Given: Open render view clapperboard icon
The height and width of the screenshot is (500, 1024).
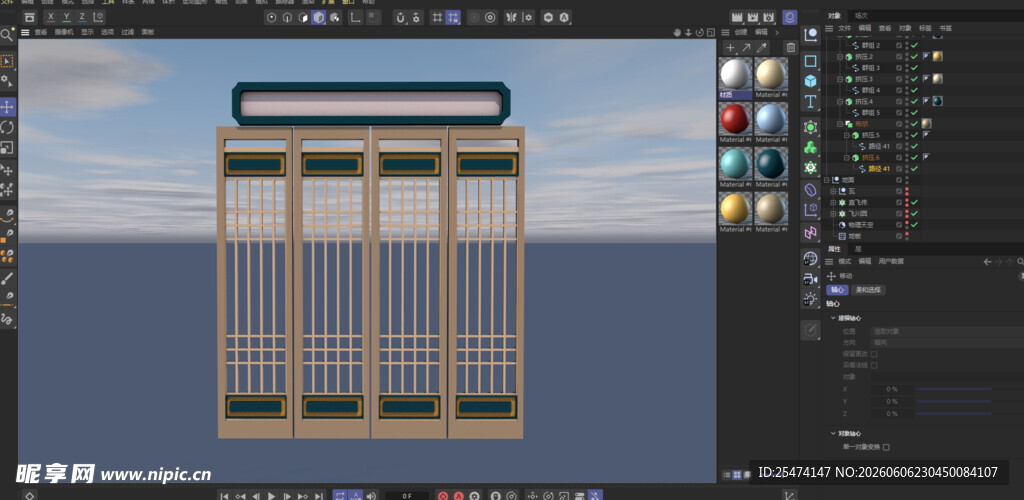Looking at the screenshot, I should (737, 18).
